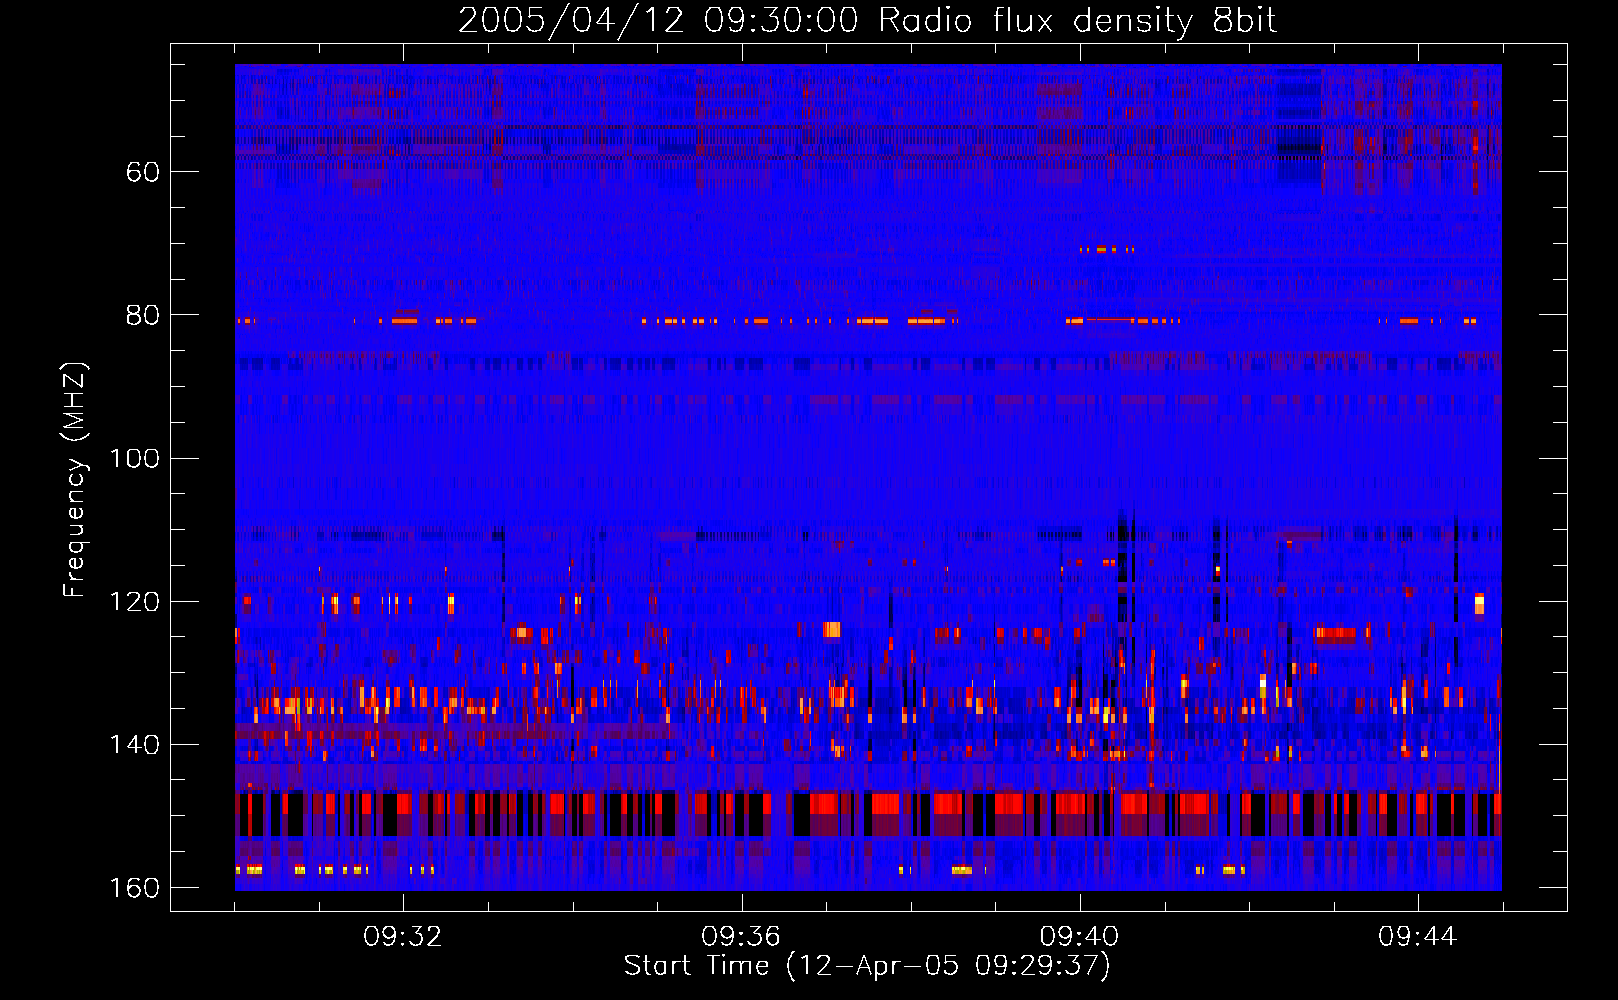Click the 09:44 time tick label
The image size is (1618, 1000).
pos(1418,937)
